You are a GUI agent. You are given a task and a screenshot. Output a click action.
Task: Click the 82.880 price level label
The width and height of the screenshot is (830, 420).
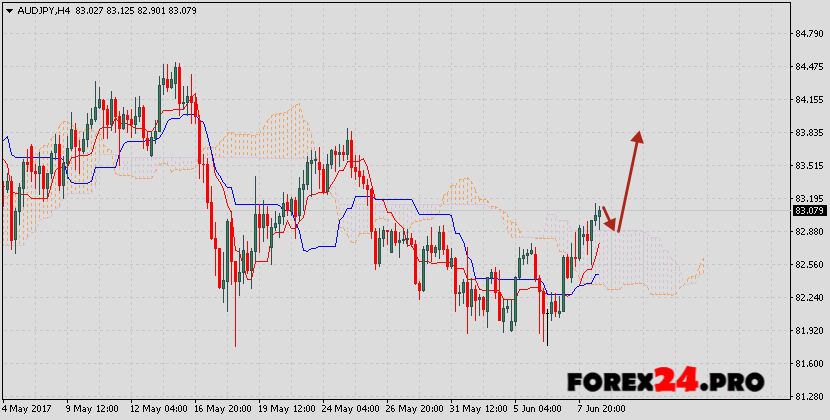808,232
